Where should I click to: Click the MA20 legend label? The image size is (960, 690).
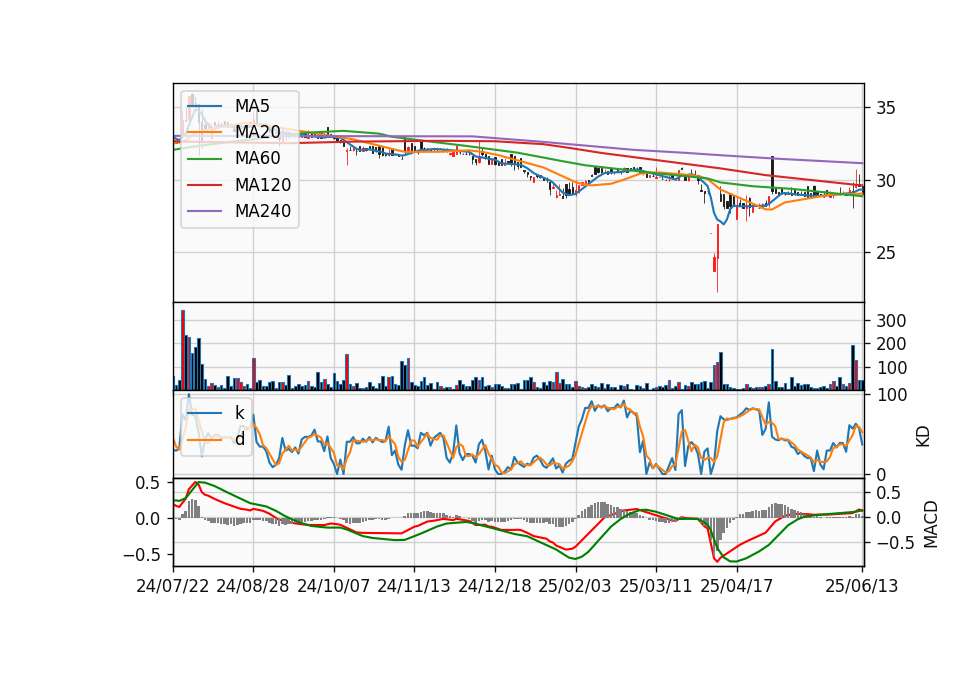[257, 132]
